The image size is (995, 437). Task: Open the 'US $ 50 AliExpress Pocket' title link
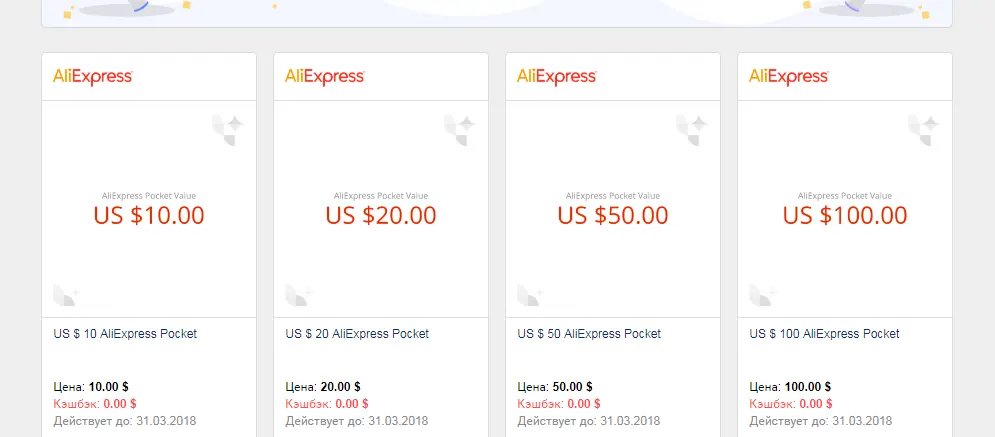(589, 334)
